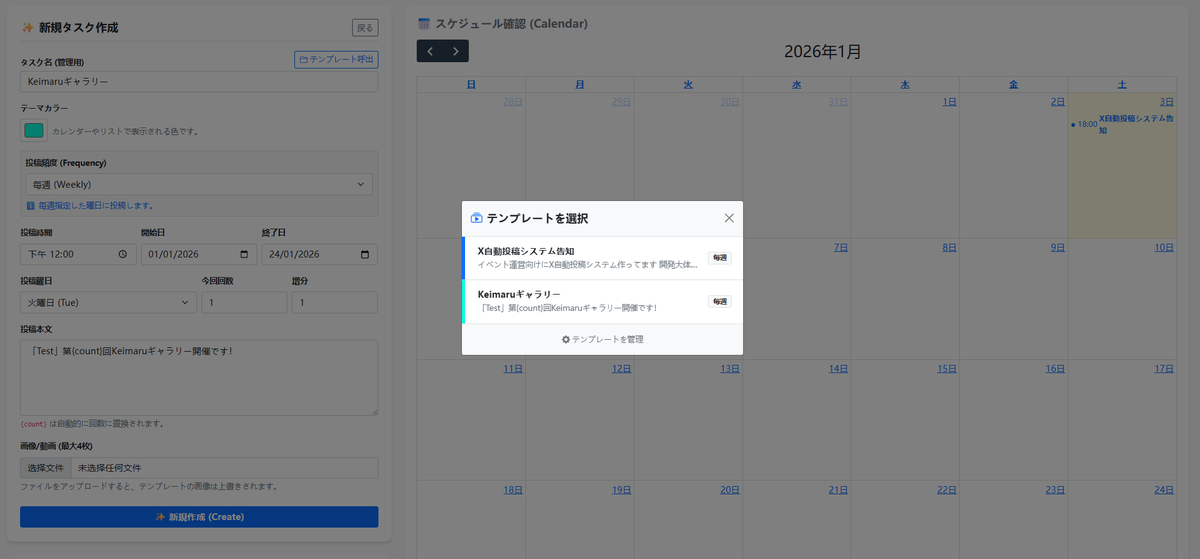
Task: Select the 2日 date in calendar
Action: tap(1058, 102)
